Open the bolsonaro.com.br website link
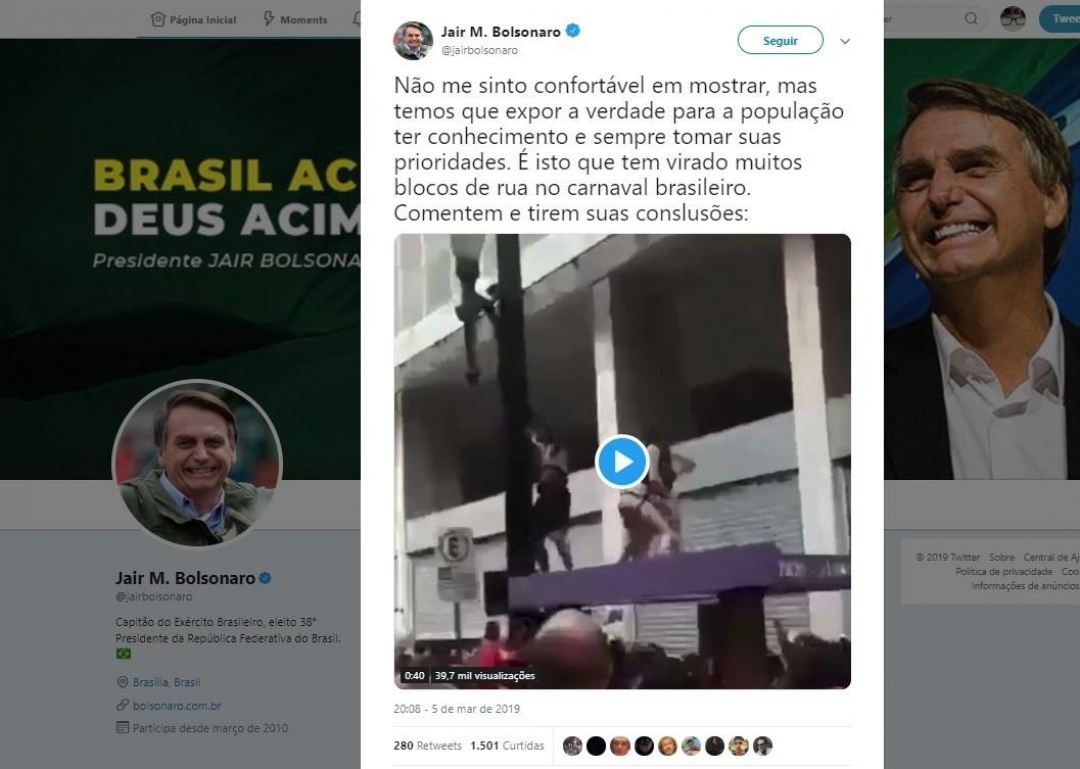 176,705
